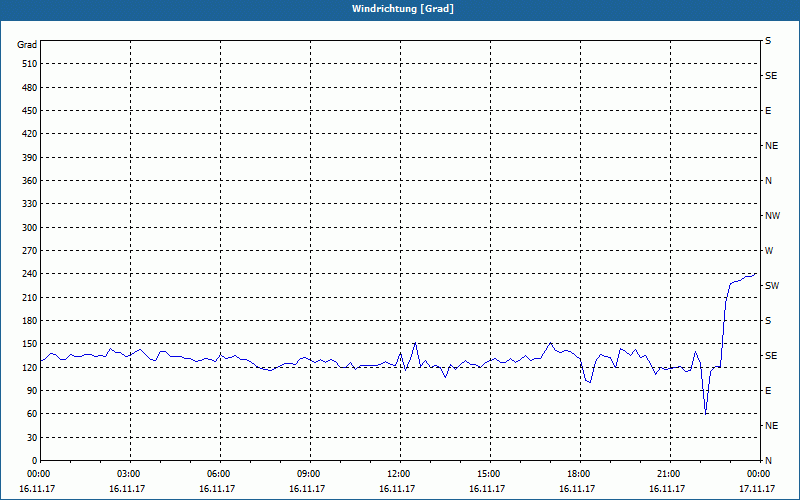This screenshot has height=500, width=800.
Task: Click the 330 y-axis tick label
Action: [30, 204]
